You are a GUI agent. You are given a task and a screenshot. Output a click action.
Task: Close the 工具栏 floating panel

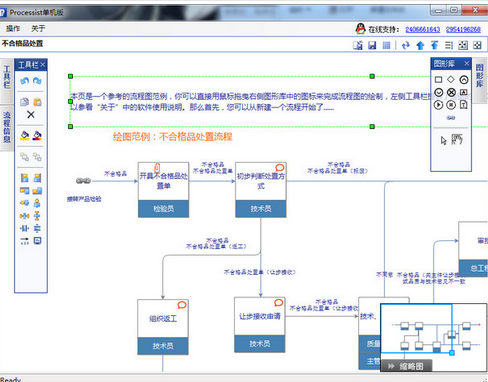pos(43,65)
